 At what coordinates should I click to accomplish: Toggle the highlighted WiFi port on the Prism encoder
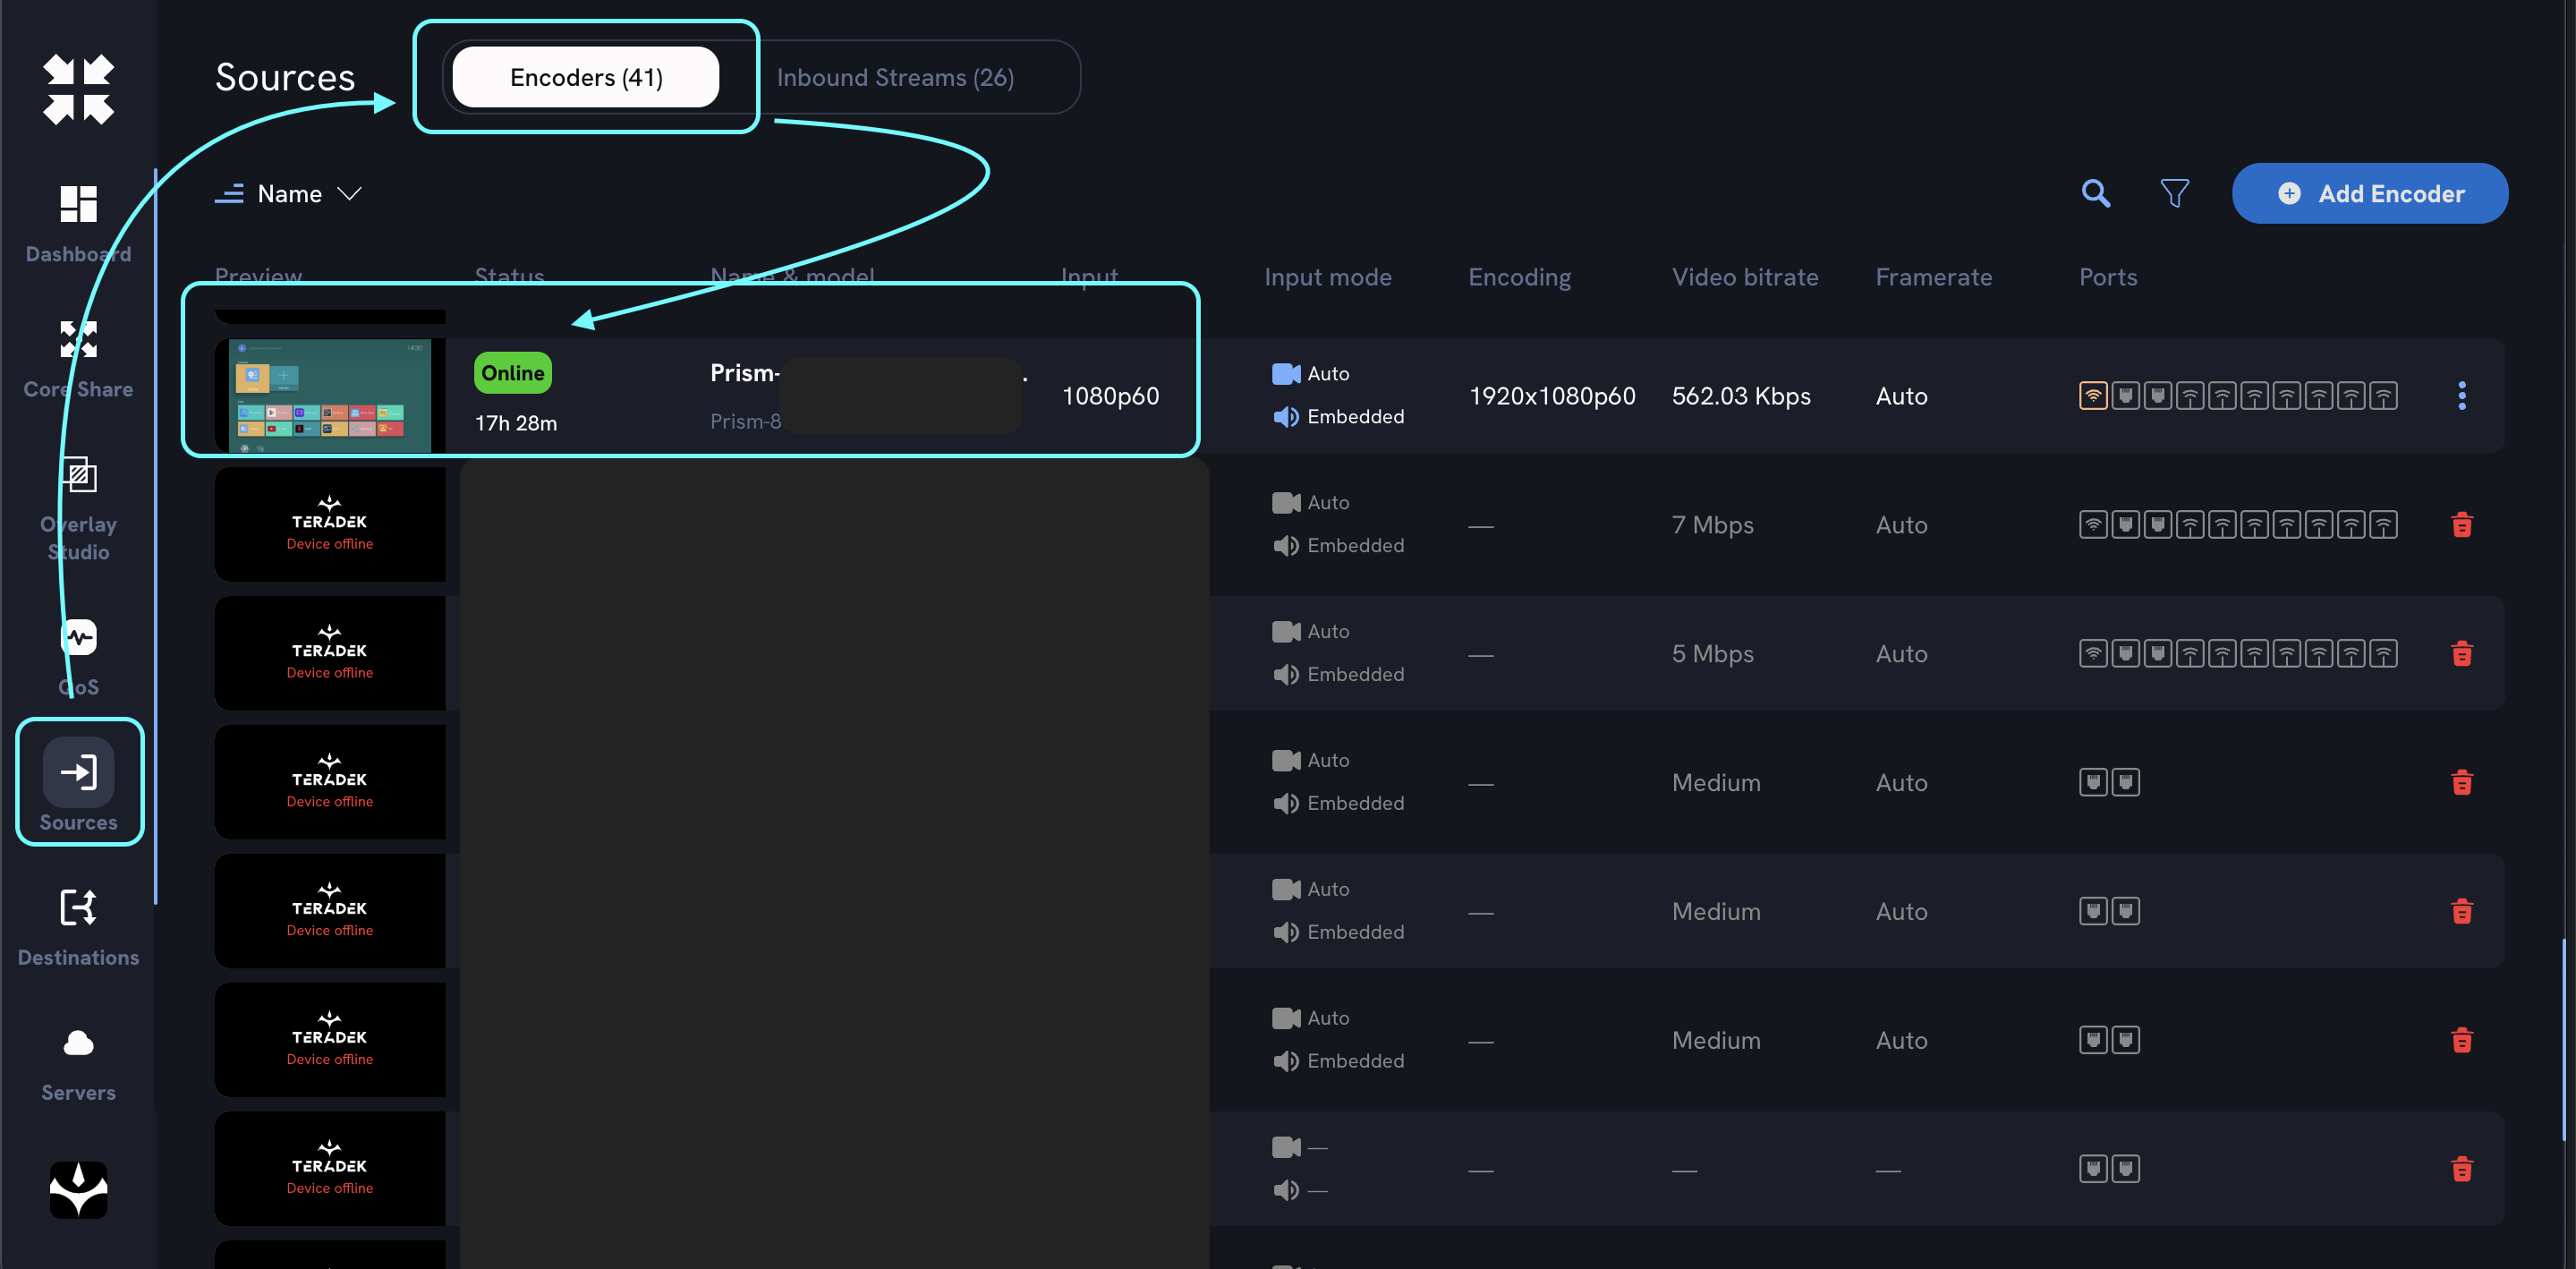click(x=2094, y=395)
